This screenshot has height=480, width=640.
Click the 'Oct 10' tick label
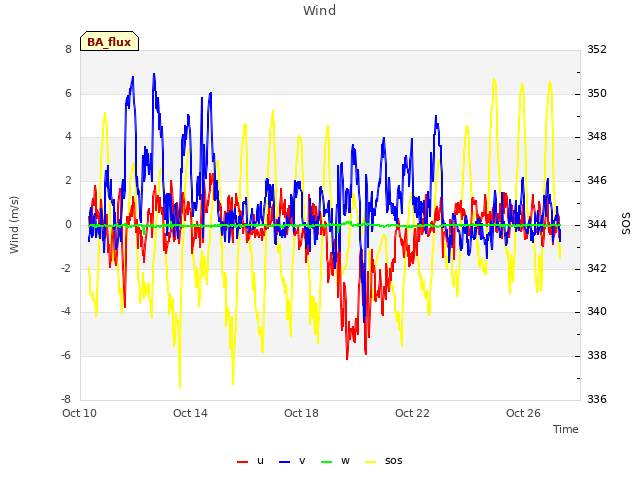point(79,413)
